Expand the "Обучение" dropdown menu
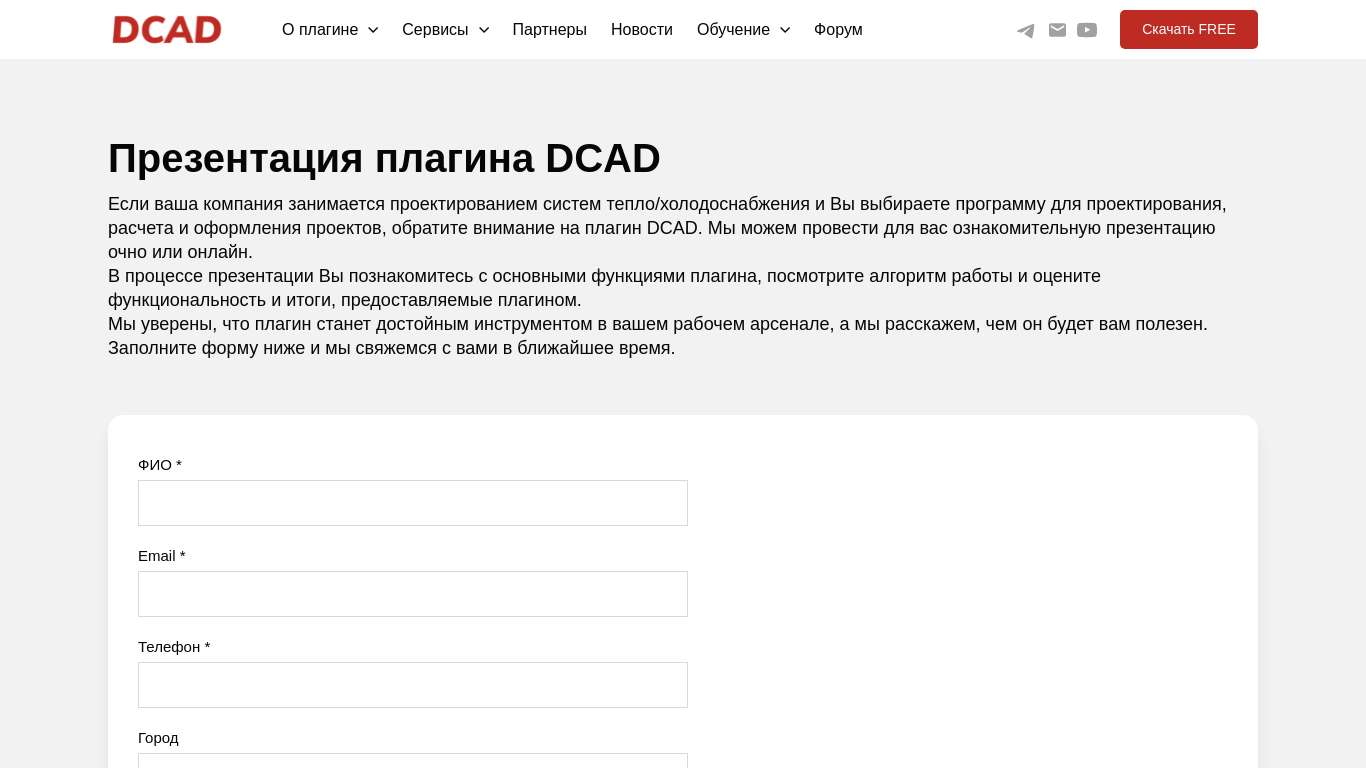This screenshot has height=768, width=1366. click(743, 30)
